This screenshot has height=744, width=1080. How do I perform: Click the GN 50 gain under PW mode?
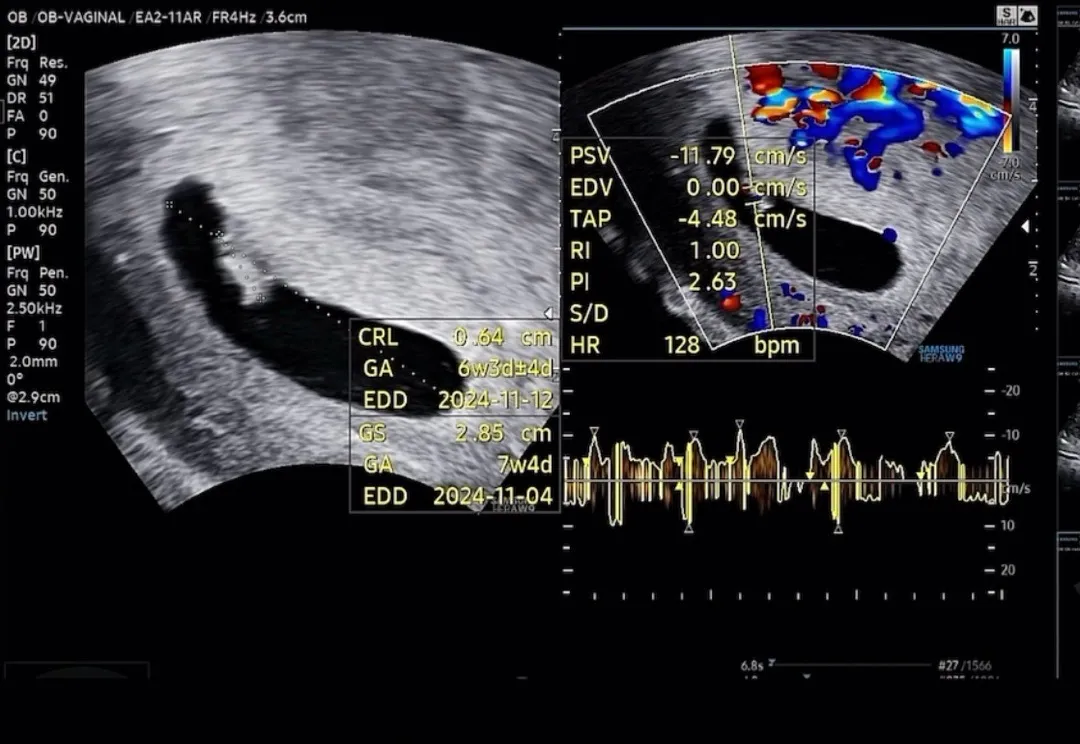click(x=32, y=291)
